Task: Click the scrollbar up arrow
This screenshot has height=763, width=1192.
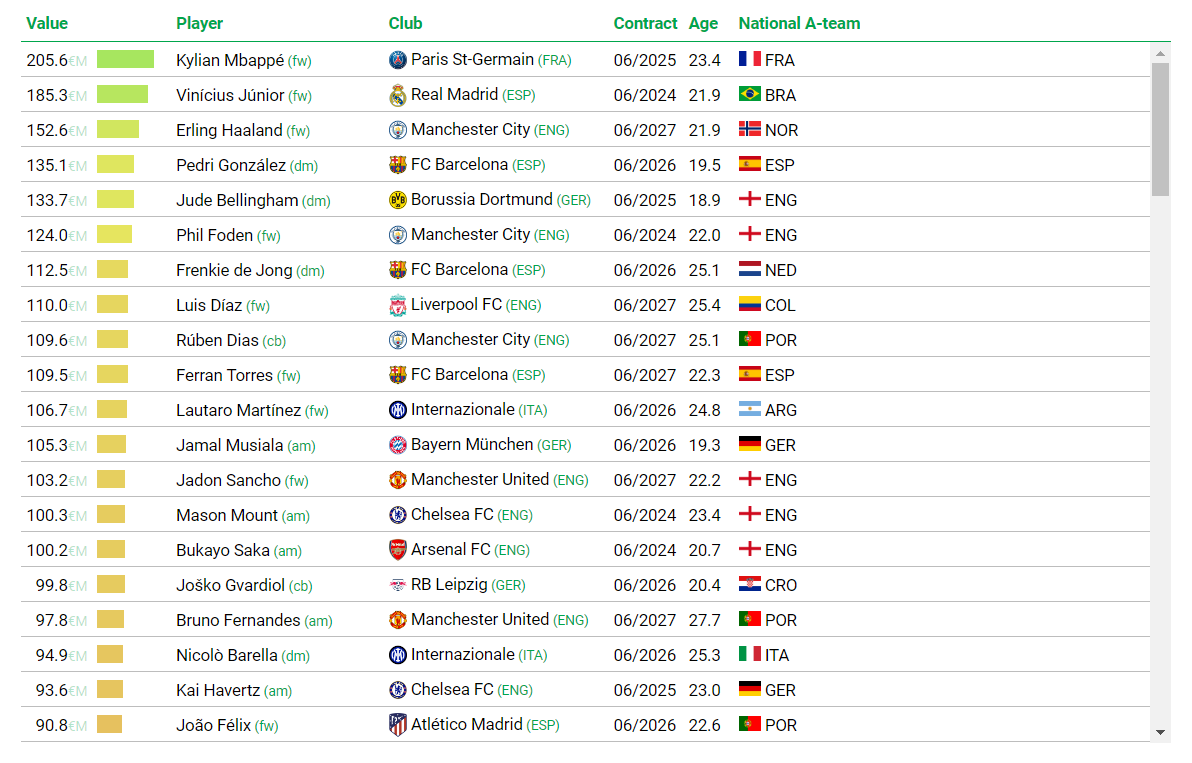Action: click(x=1160, y=54)
